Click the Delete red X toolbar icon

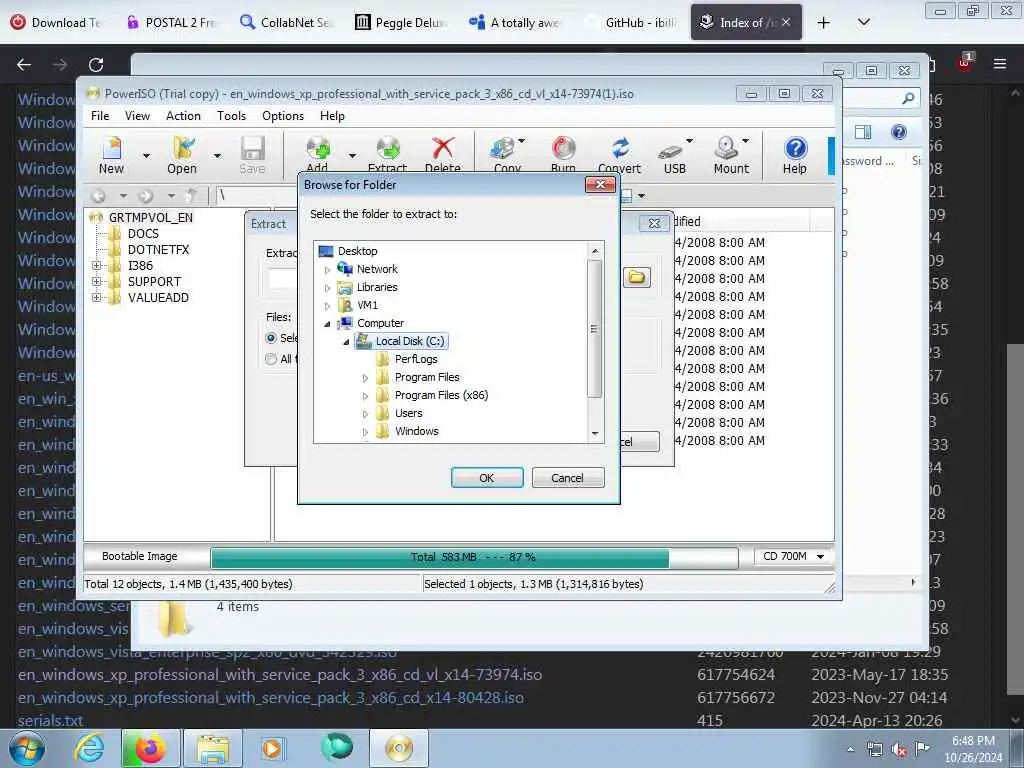443,153
